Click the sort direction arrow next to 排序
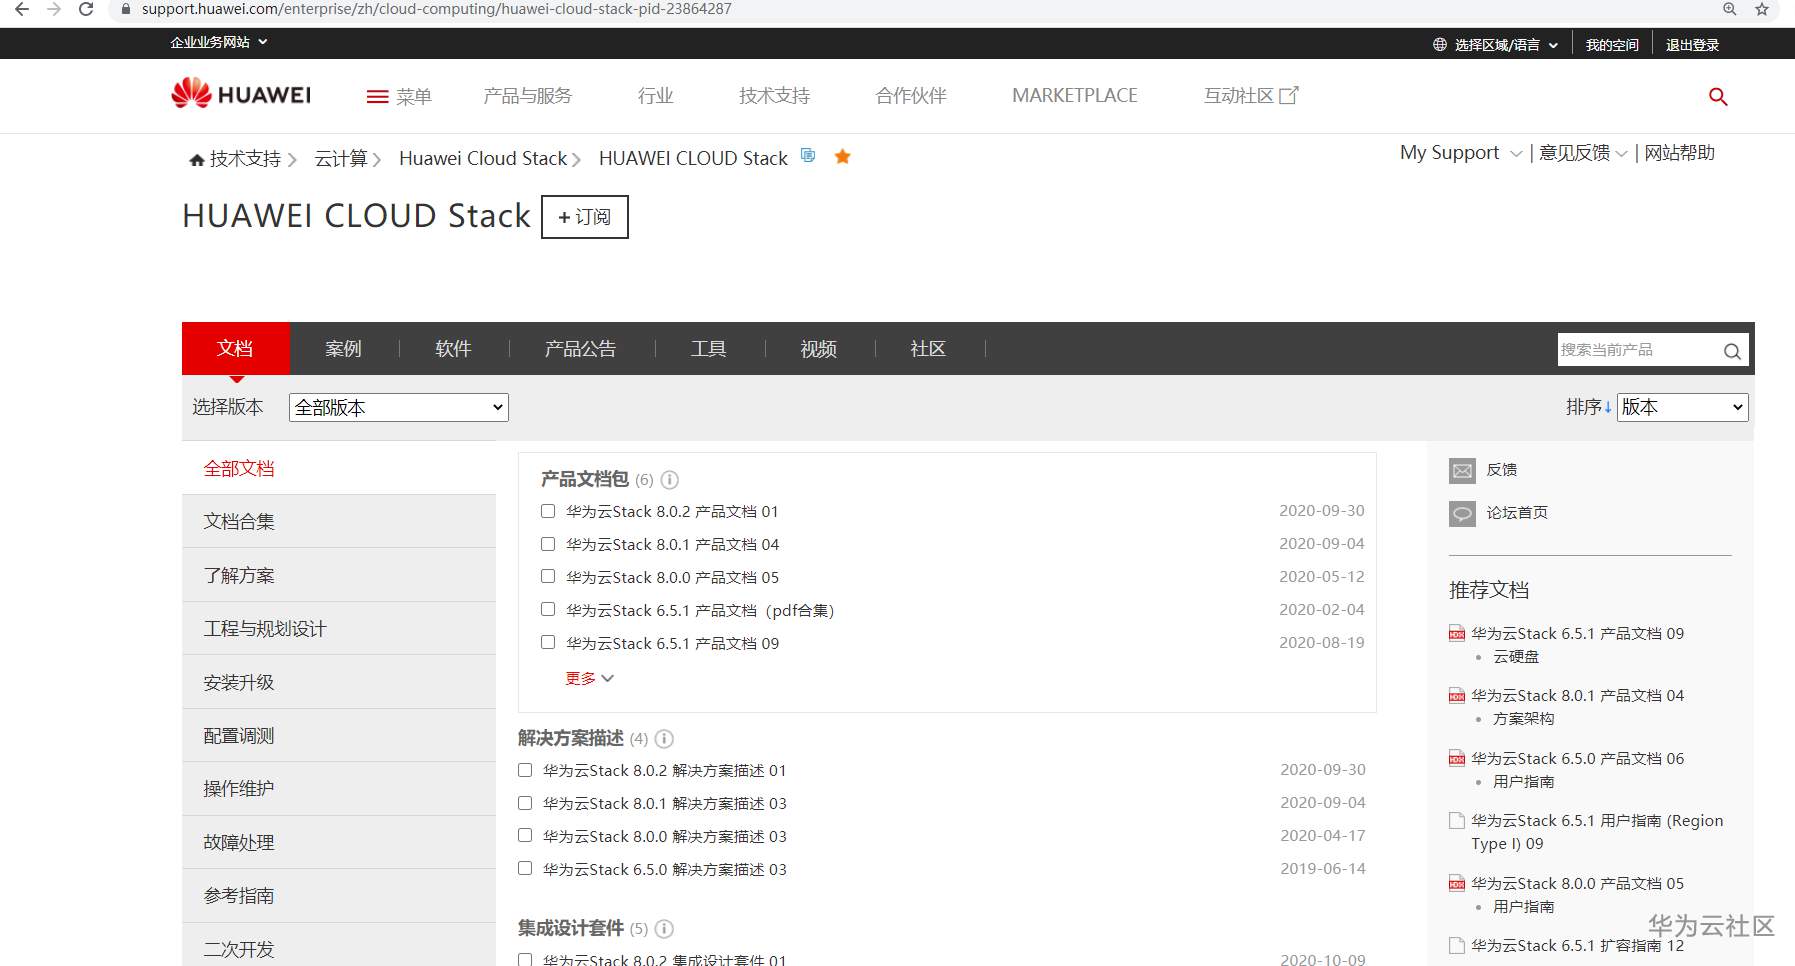The width and height of the screenshot is (1795, 966). 1608,407
